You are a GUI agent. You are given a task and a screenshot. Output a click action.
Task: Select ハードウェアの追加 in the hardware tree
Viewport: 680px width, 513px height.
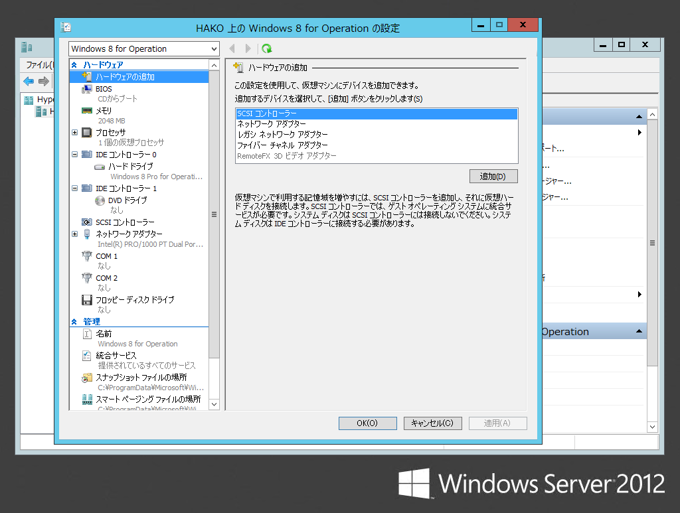click(x=139, y=77)
